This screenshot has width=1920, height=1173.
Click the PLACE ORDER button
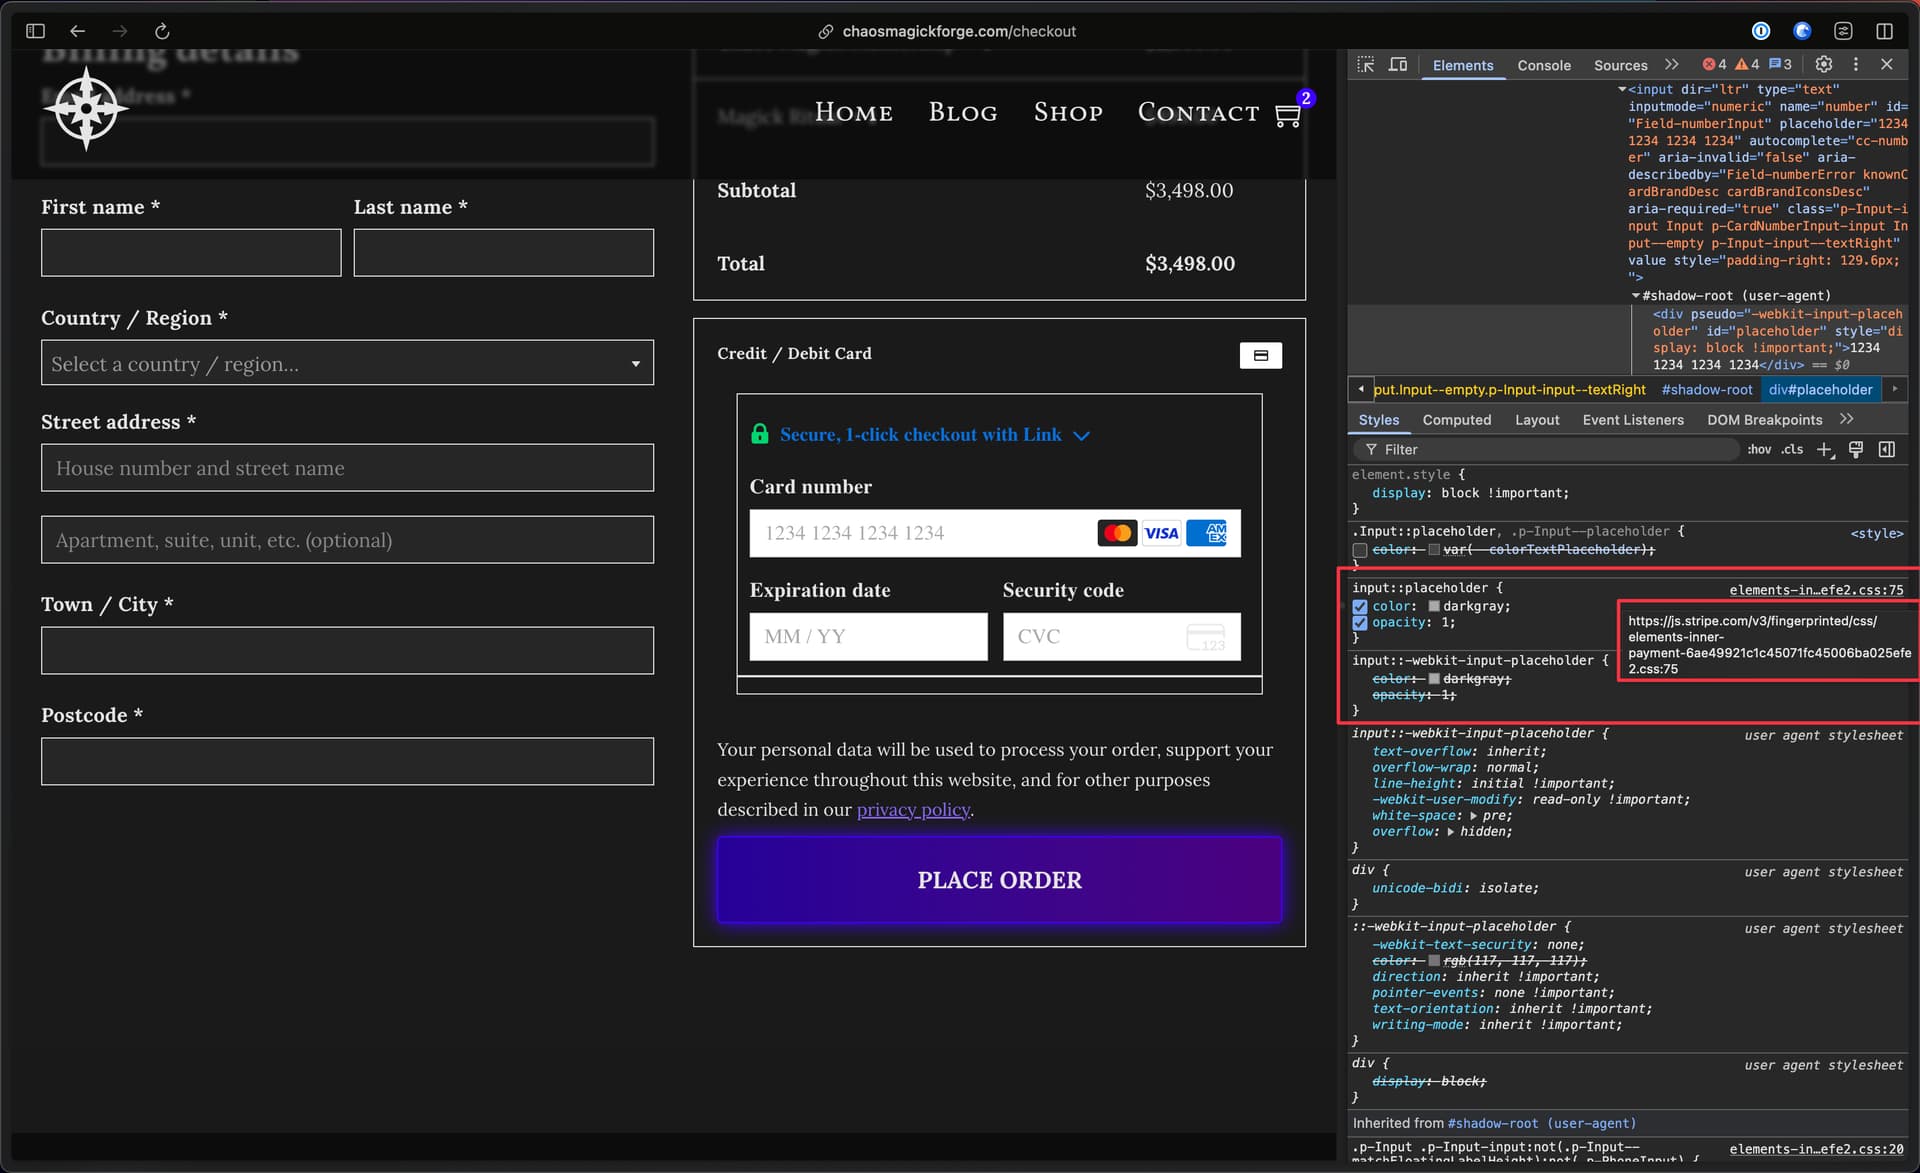pos(999,879)
